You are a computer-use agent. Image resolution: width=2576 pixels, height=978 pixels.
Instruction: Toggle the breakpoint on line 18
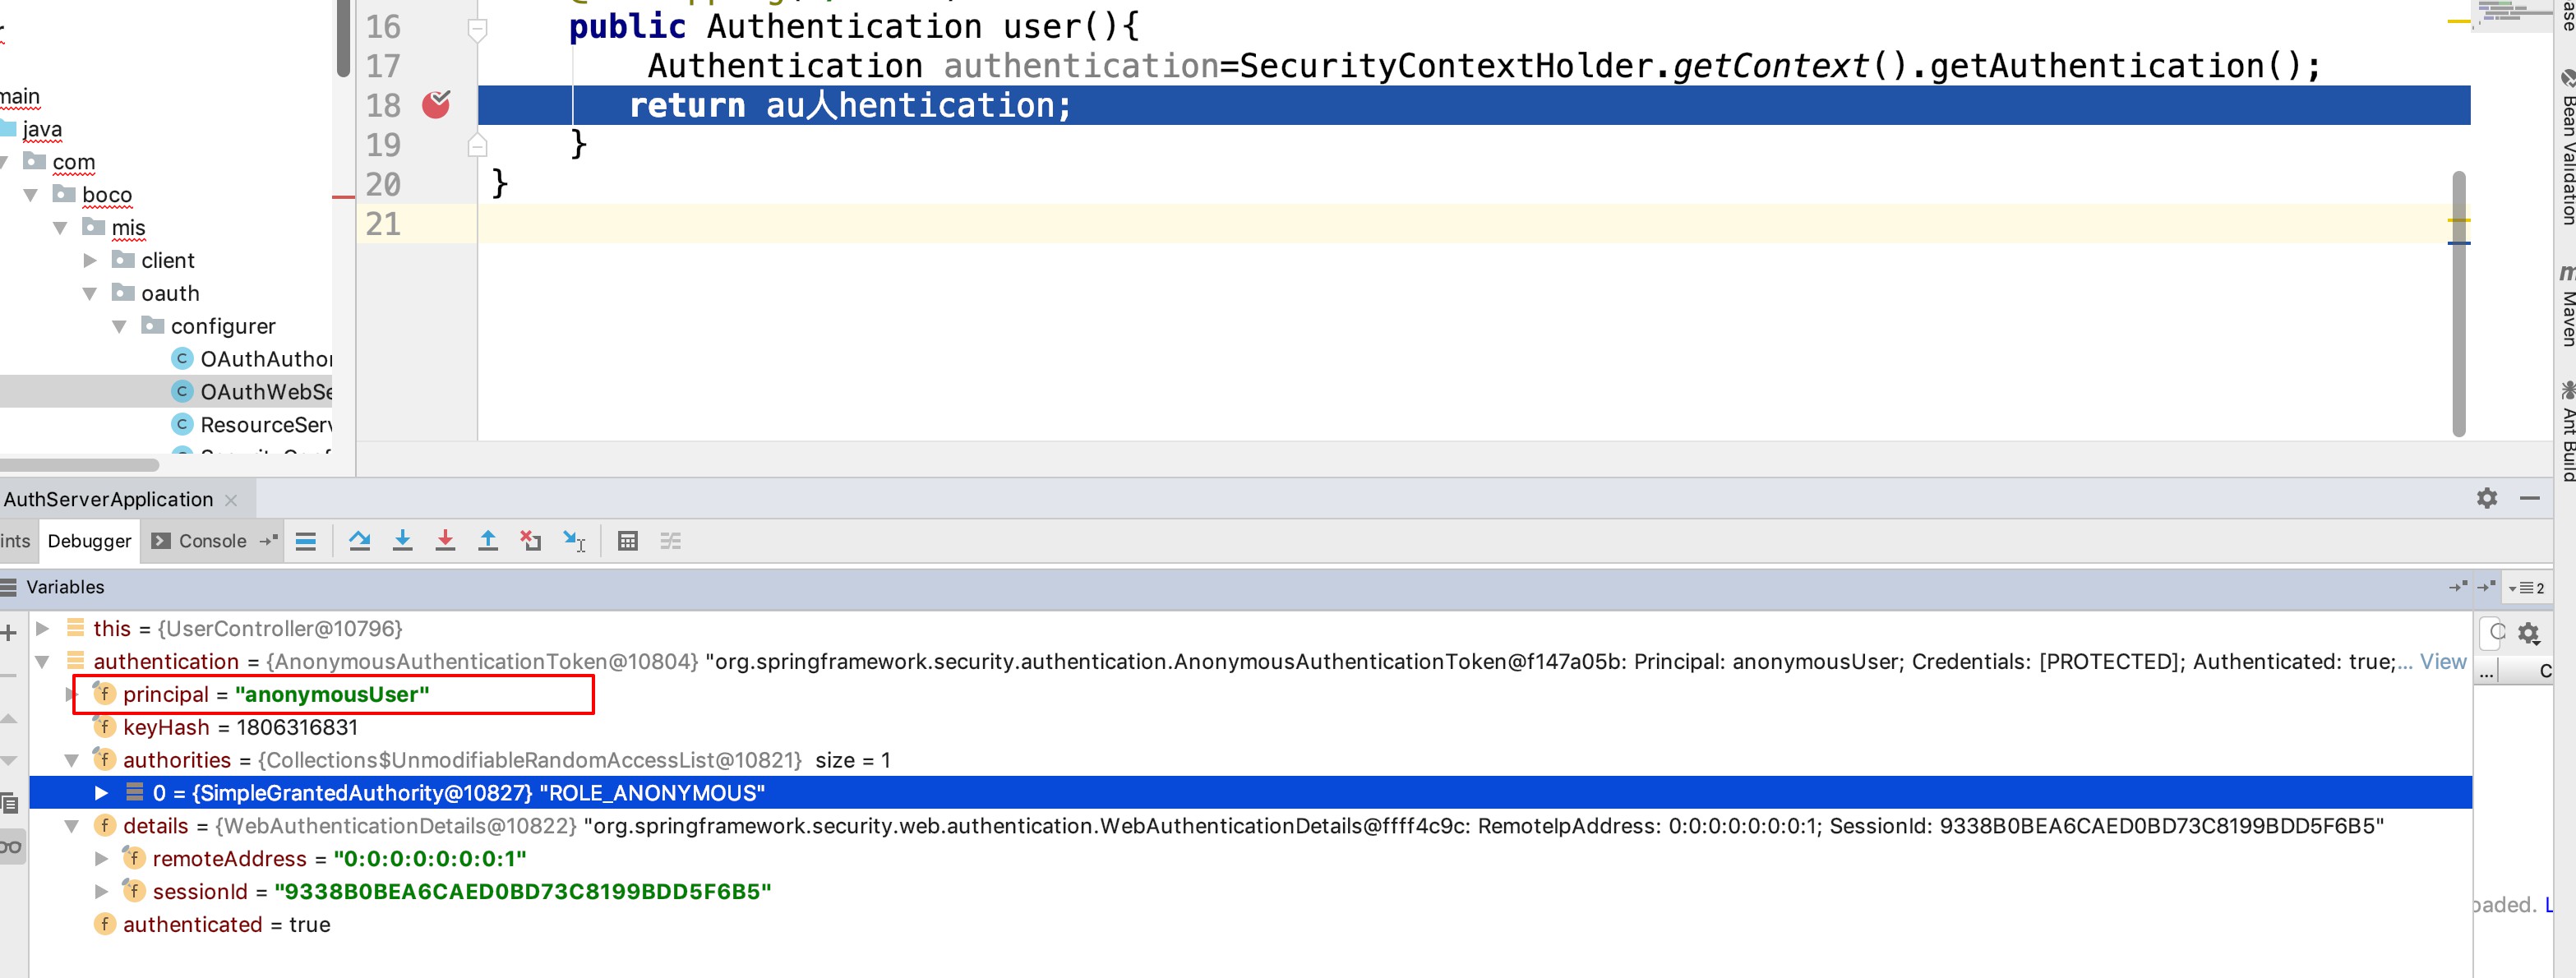pyautogui.click(x=436, y=105)
